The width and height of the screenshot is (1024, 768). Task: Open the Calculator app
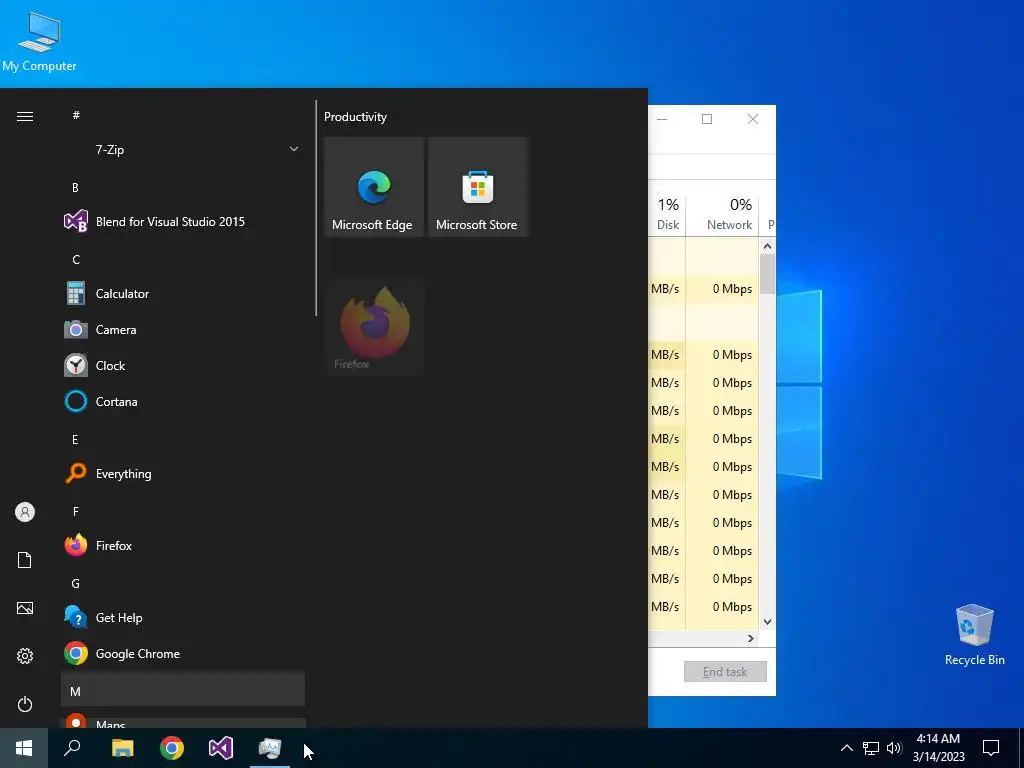[183, 293]
